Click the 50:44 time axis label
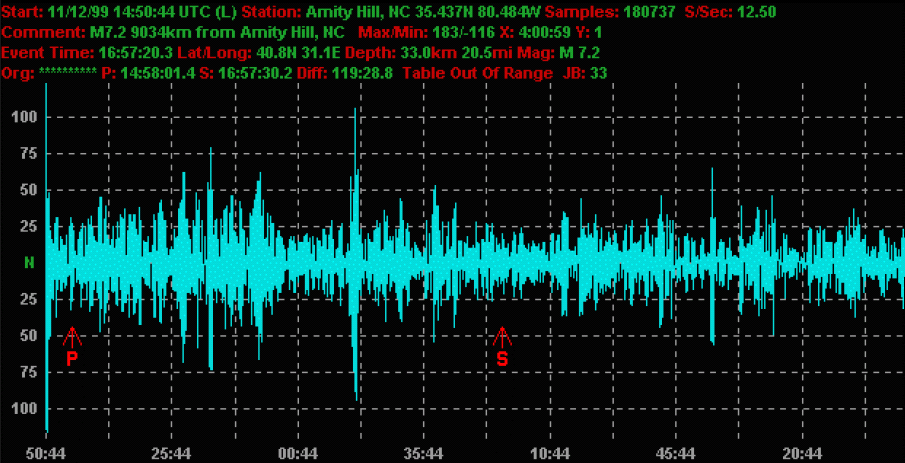The width and height of the screenshot is (905, 463). pos(47,453)
